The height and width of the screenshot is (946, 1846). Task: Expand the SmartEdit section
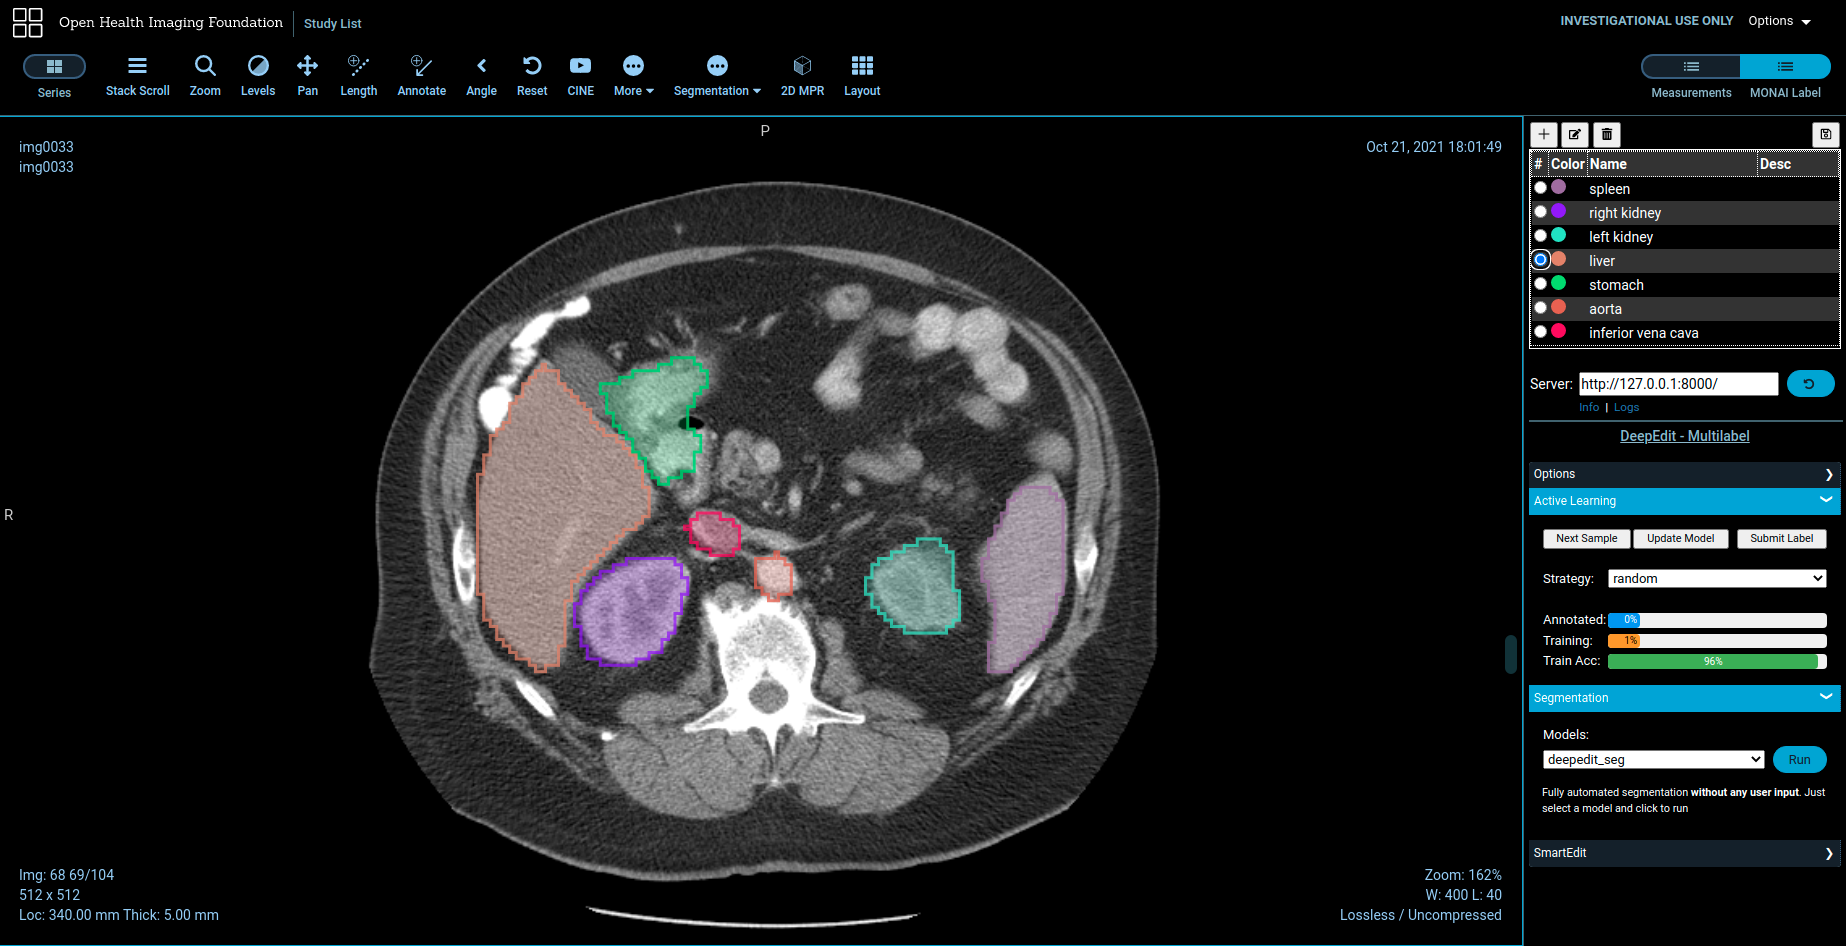(1684, 853)
